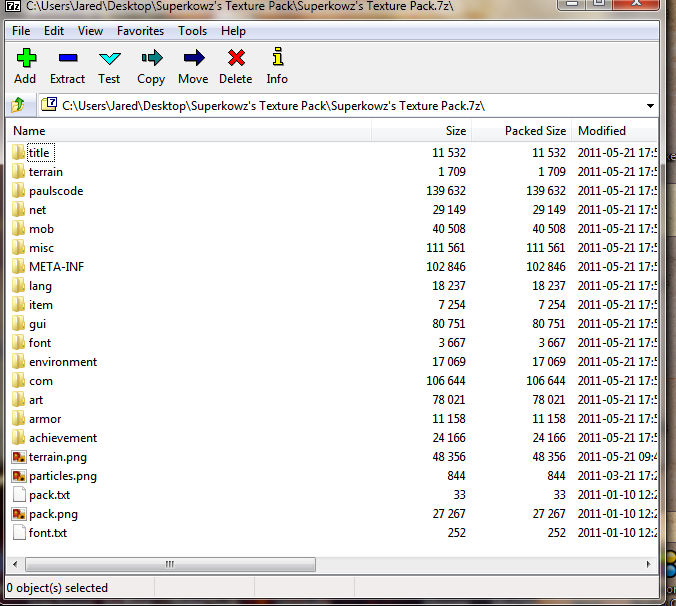The height and width of the screenshot is (606, 676).
Task: Click the green Add toolbar icon
Action: (25, 59)
